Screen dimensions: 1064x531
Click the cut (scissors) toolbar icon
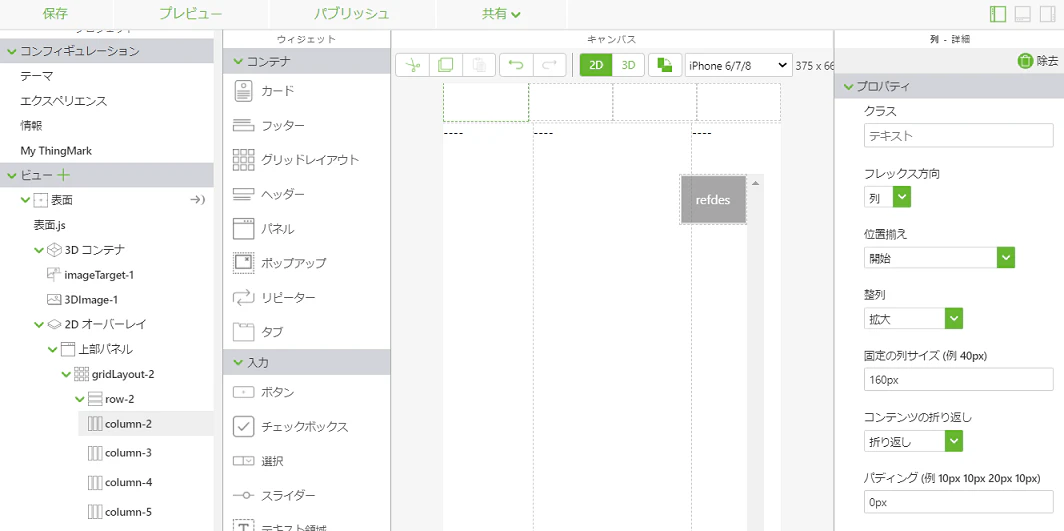coord(412,65)
